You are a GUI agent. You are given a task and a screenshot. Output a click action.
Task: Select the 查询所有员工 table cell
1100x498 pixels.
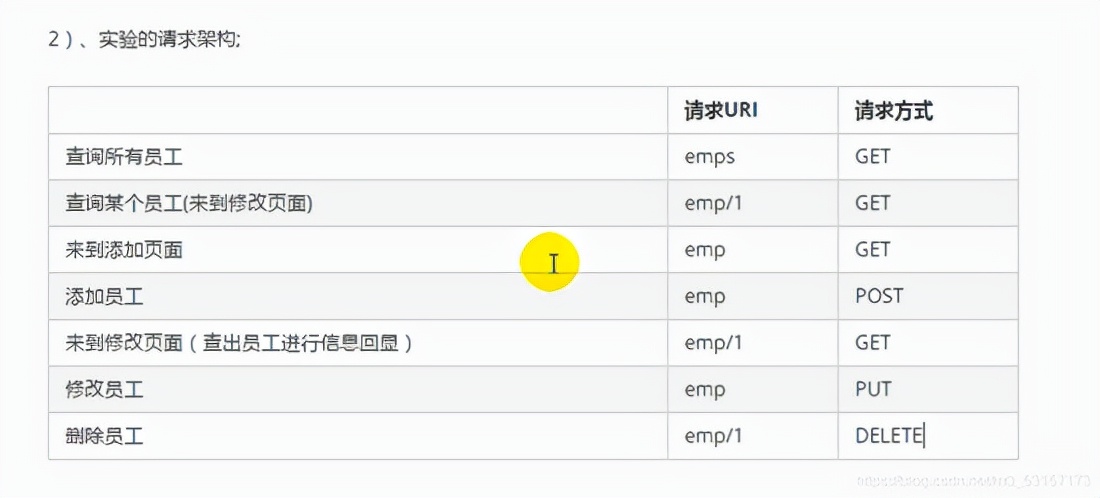[x=124, y=157]
